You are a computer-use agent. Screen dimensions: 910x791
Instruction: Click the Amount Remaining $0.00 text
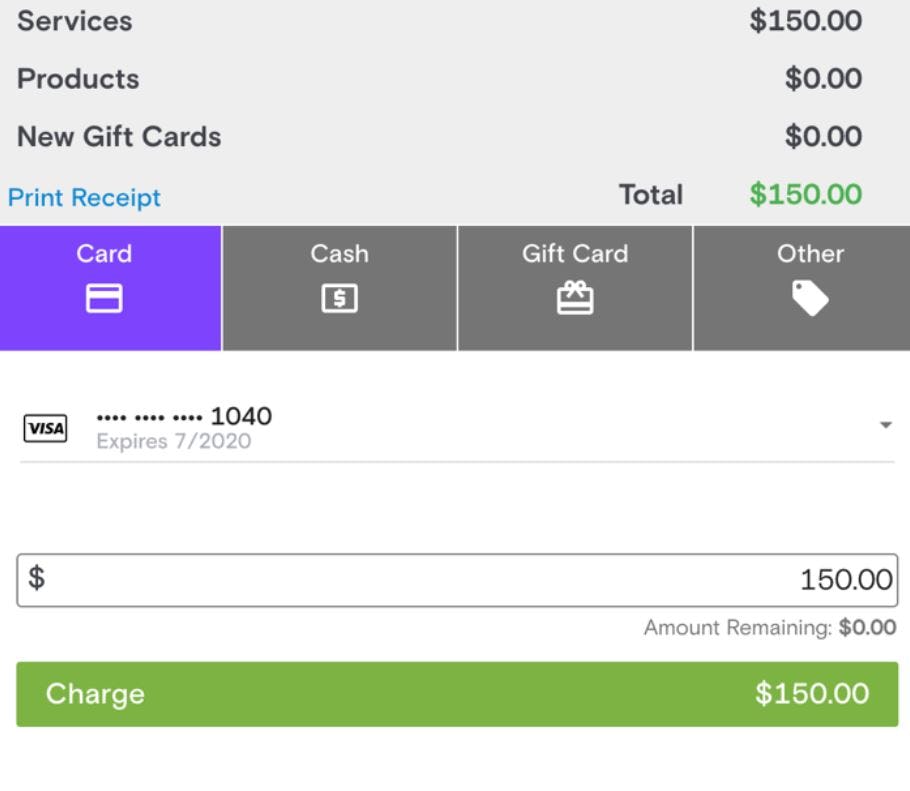point(769,628)
